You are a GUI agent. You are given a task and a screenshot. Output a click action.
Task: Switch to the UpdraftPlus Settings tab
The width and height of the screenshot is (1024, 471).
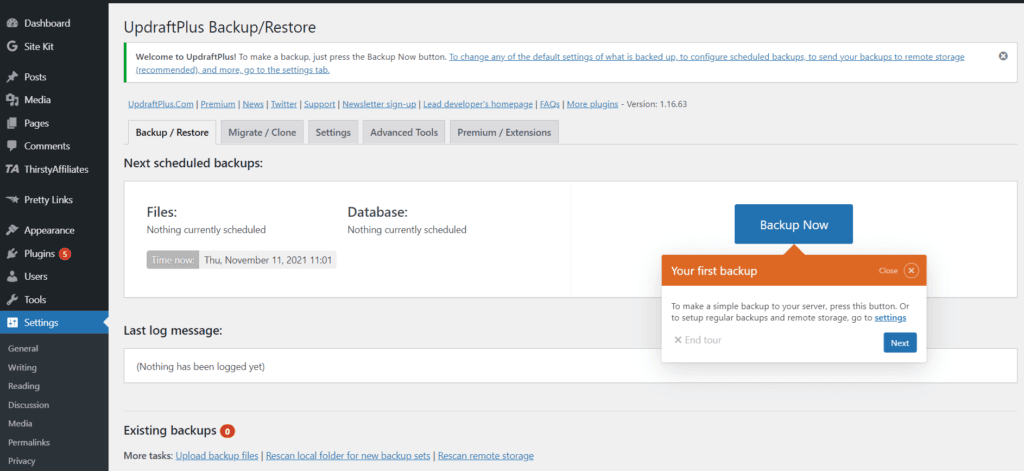coord(333,132)
